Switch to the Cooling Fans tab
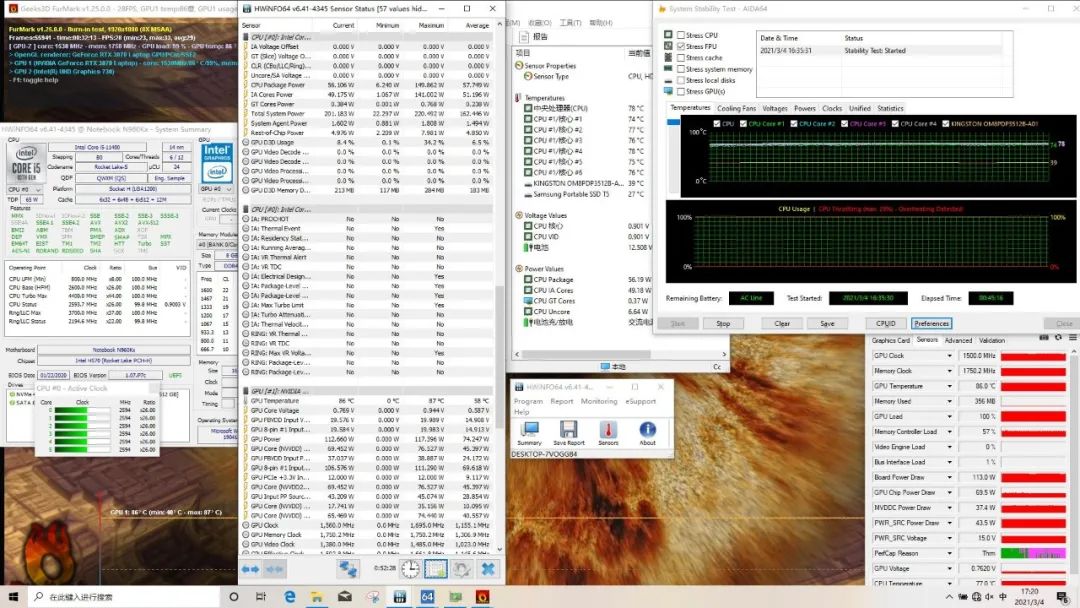The width and height of the screenshot is (1080, 608). point(736,108)
